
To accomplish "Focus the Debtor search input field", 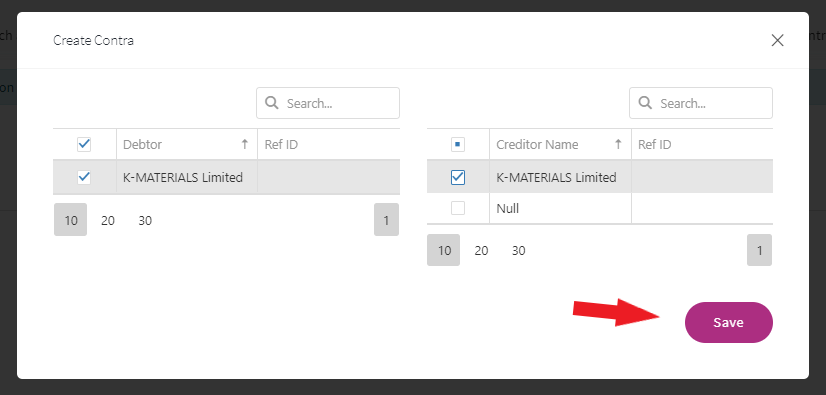I will coord(328,103).
